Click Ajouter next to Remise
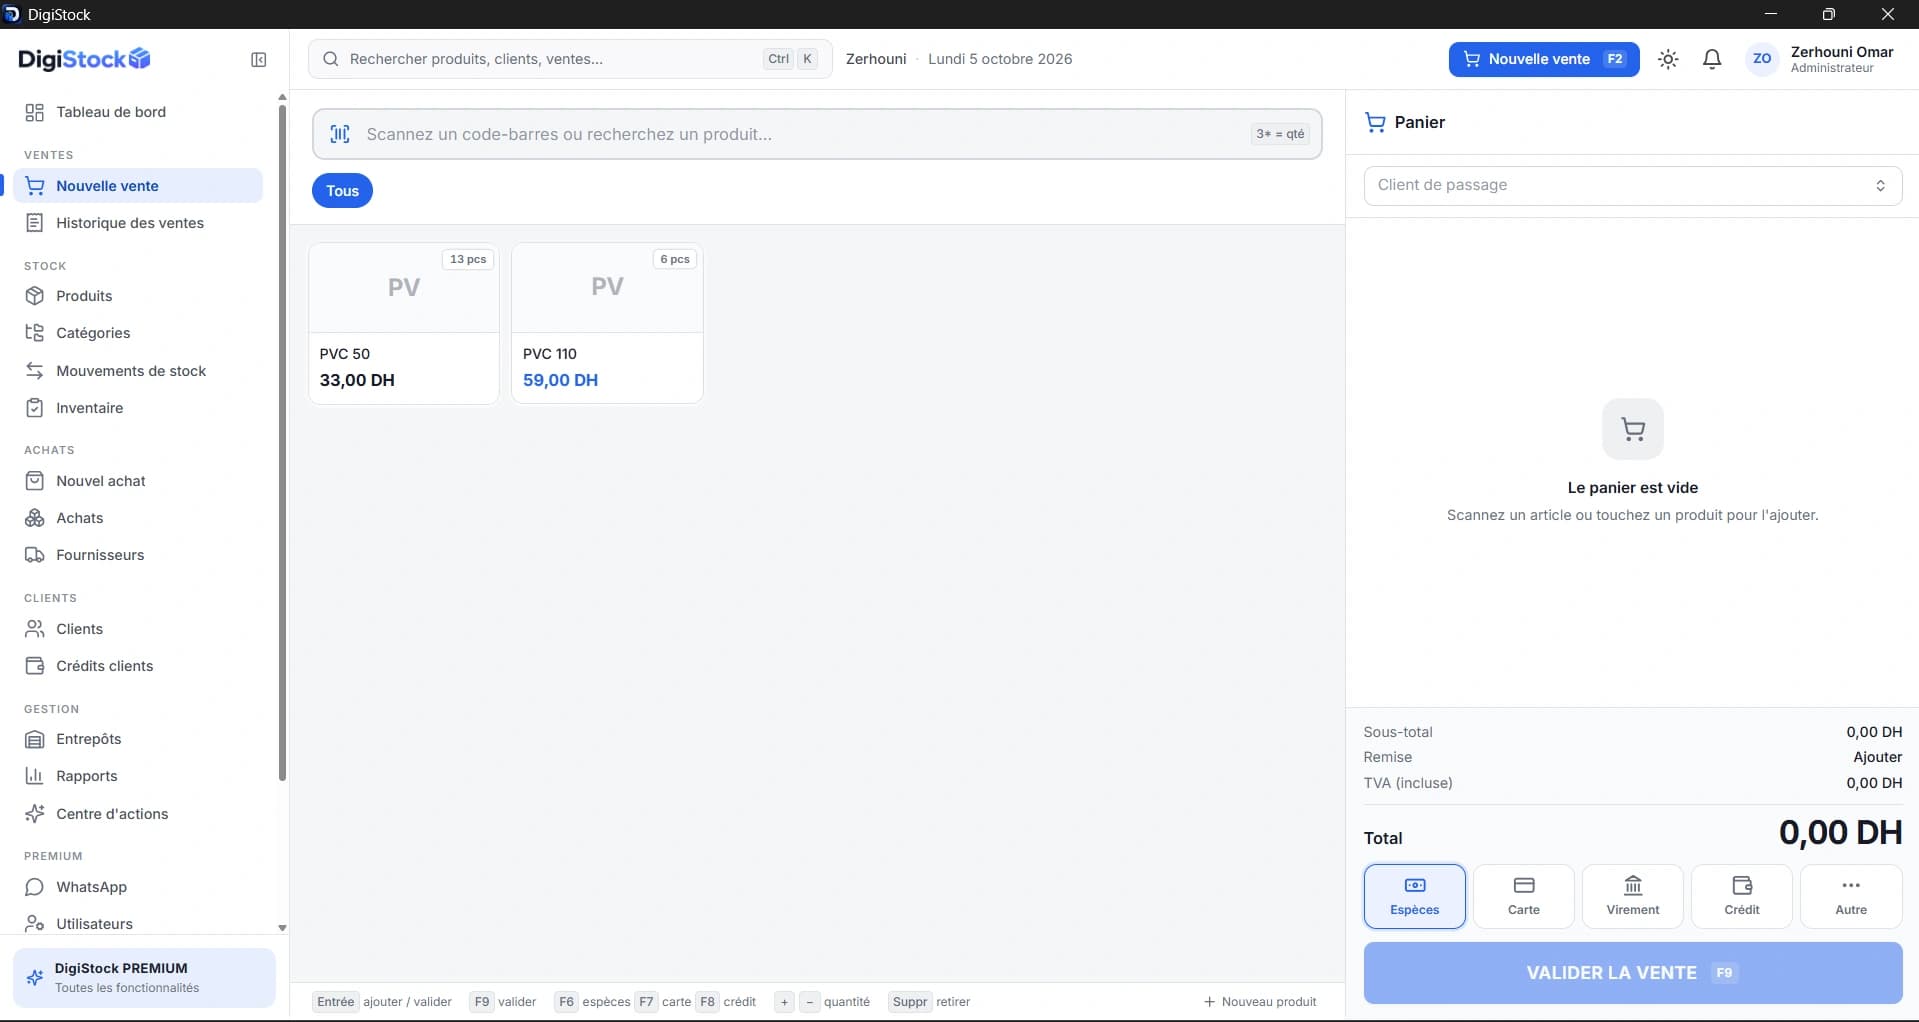 click(1877, 758)
